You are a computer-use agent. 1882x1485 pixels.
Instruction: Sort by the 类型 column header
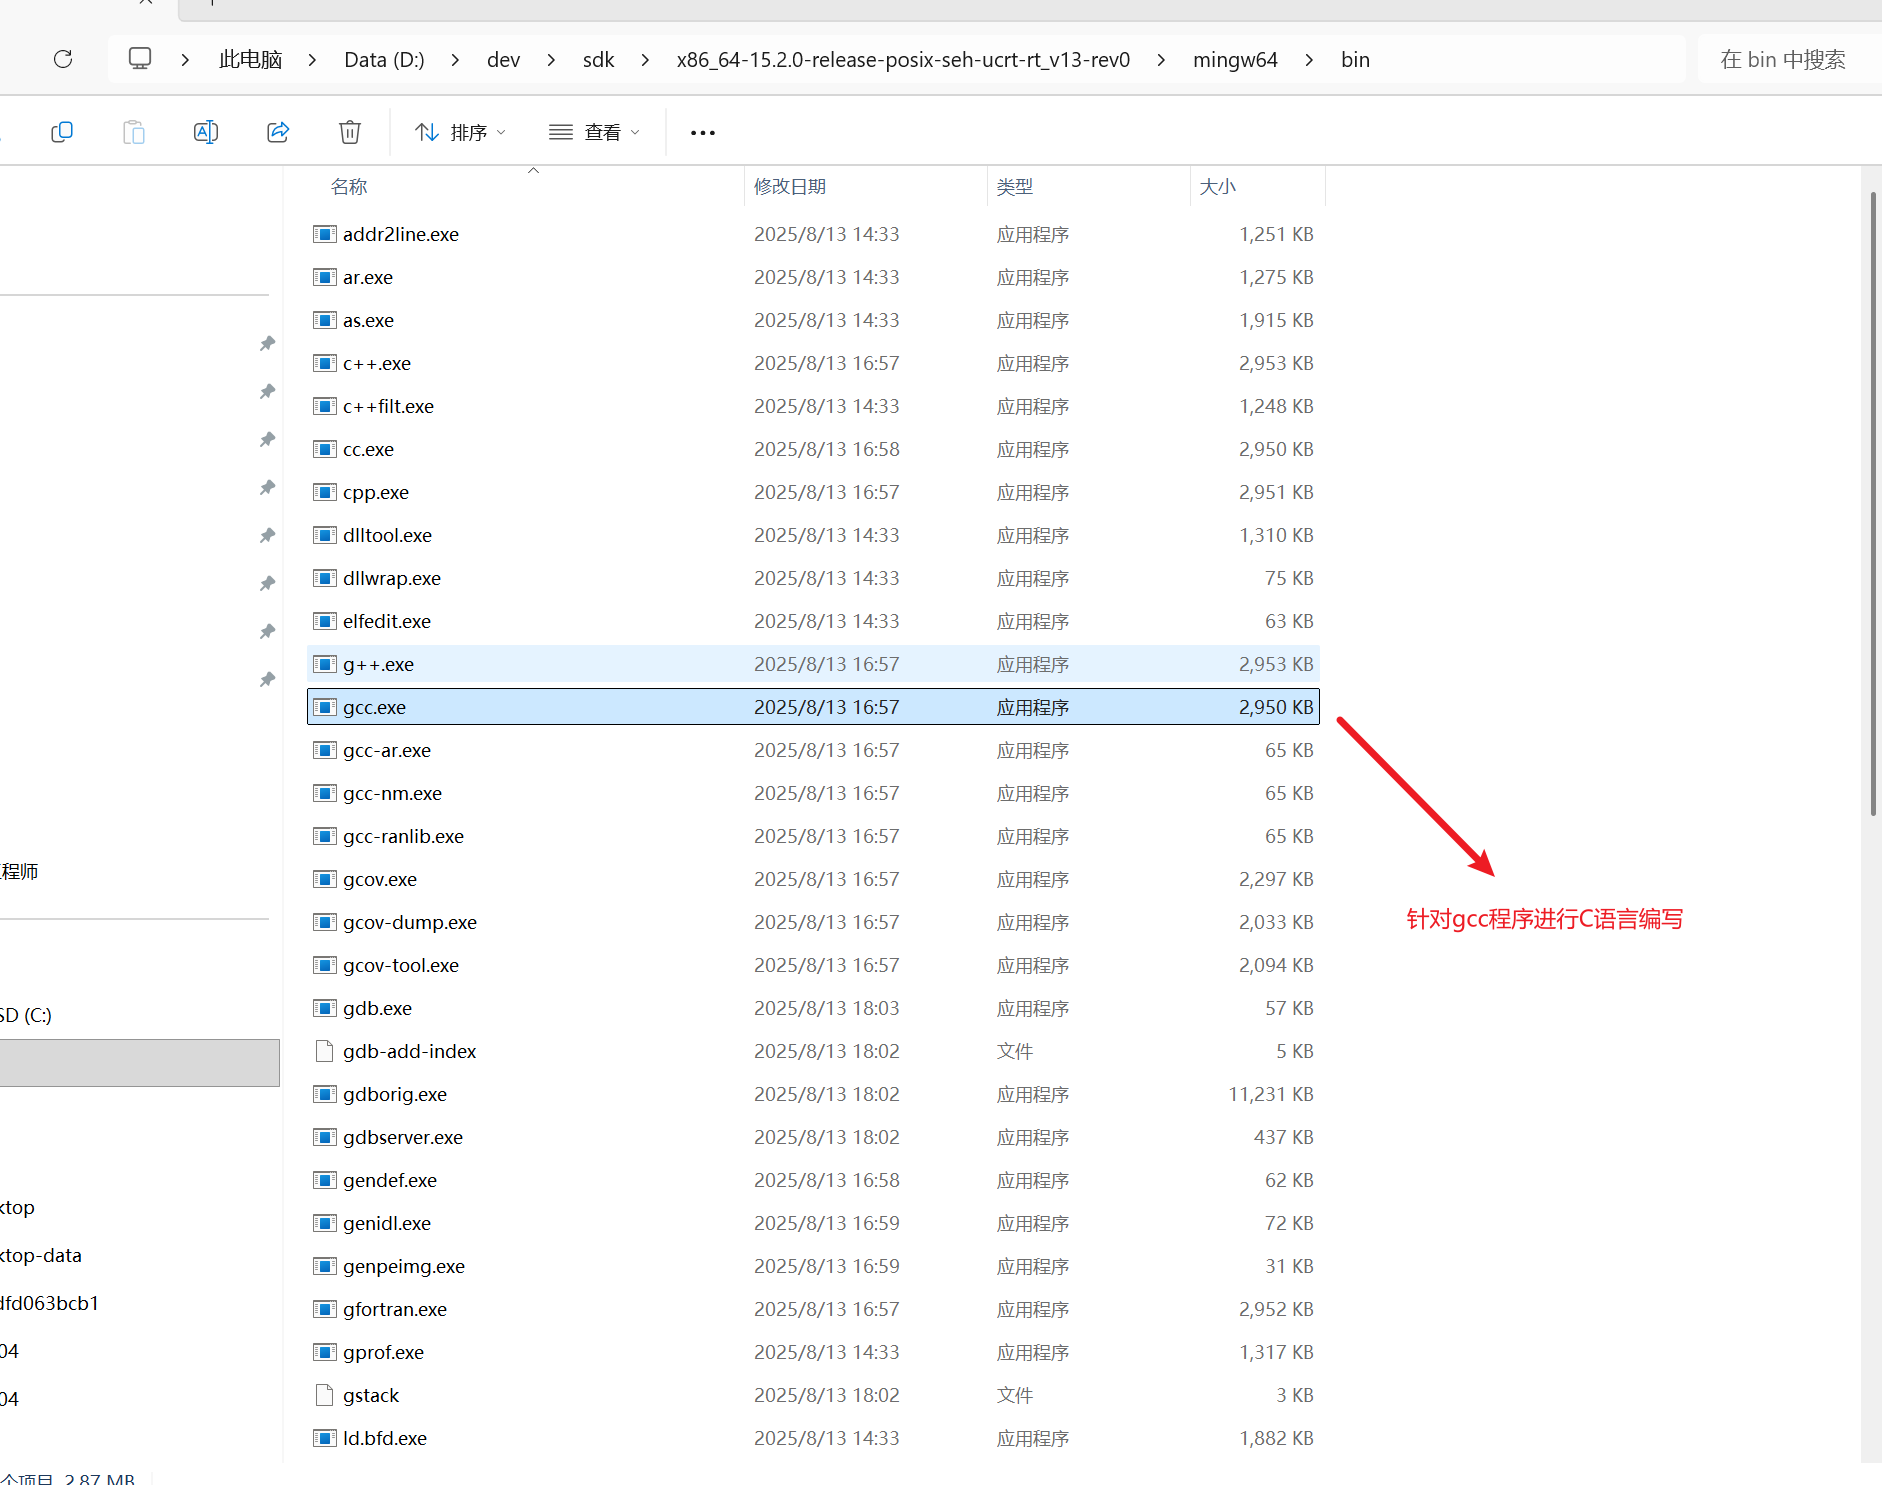point(1015,187)
